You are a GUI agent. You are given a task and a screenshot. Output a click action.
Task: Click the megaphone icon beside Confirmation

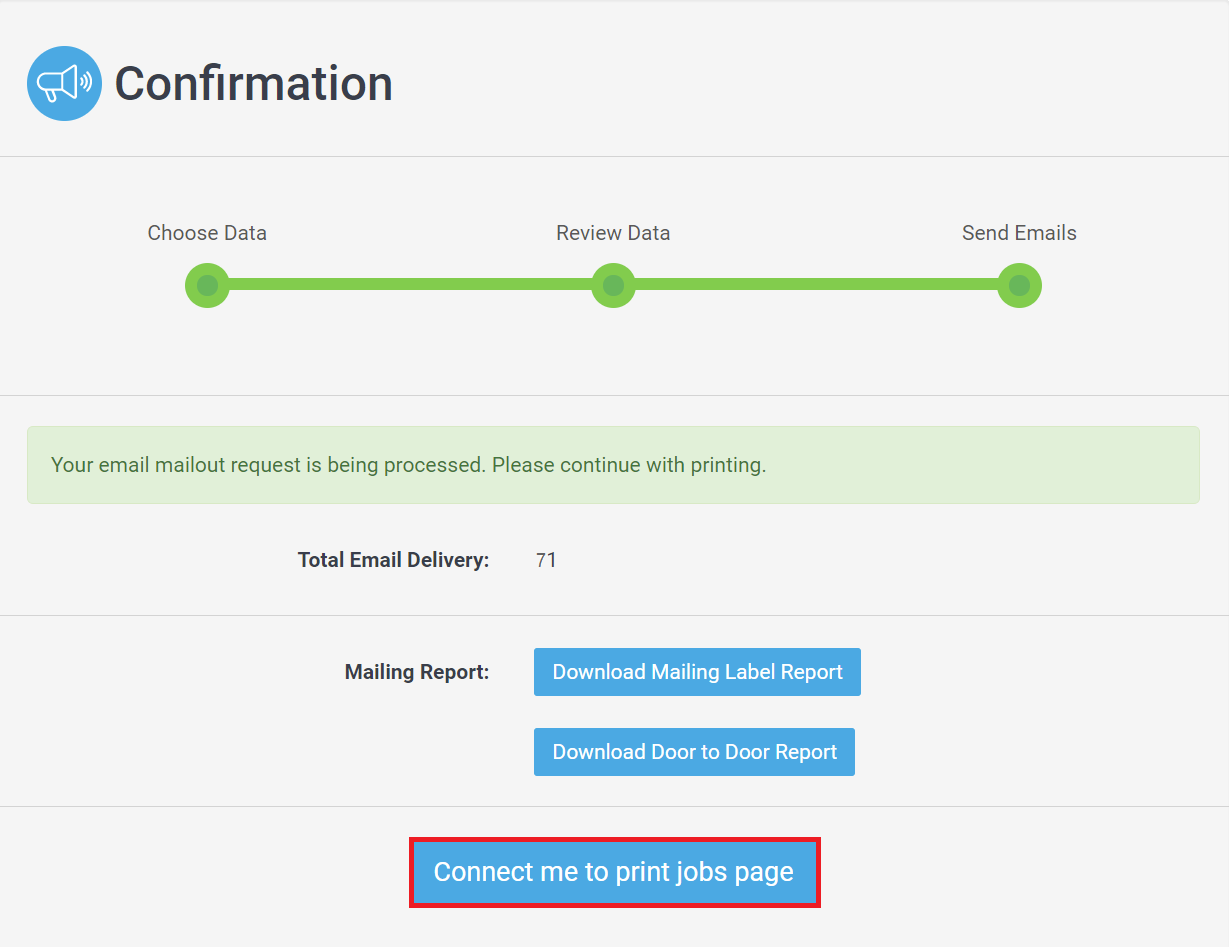[64, 83]
